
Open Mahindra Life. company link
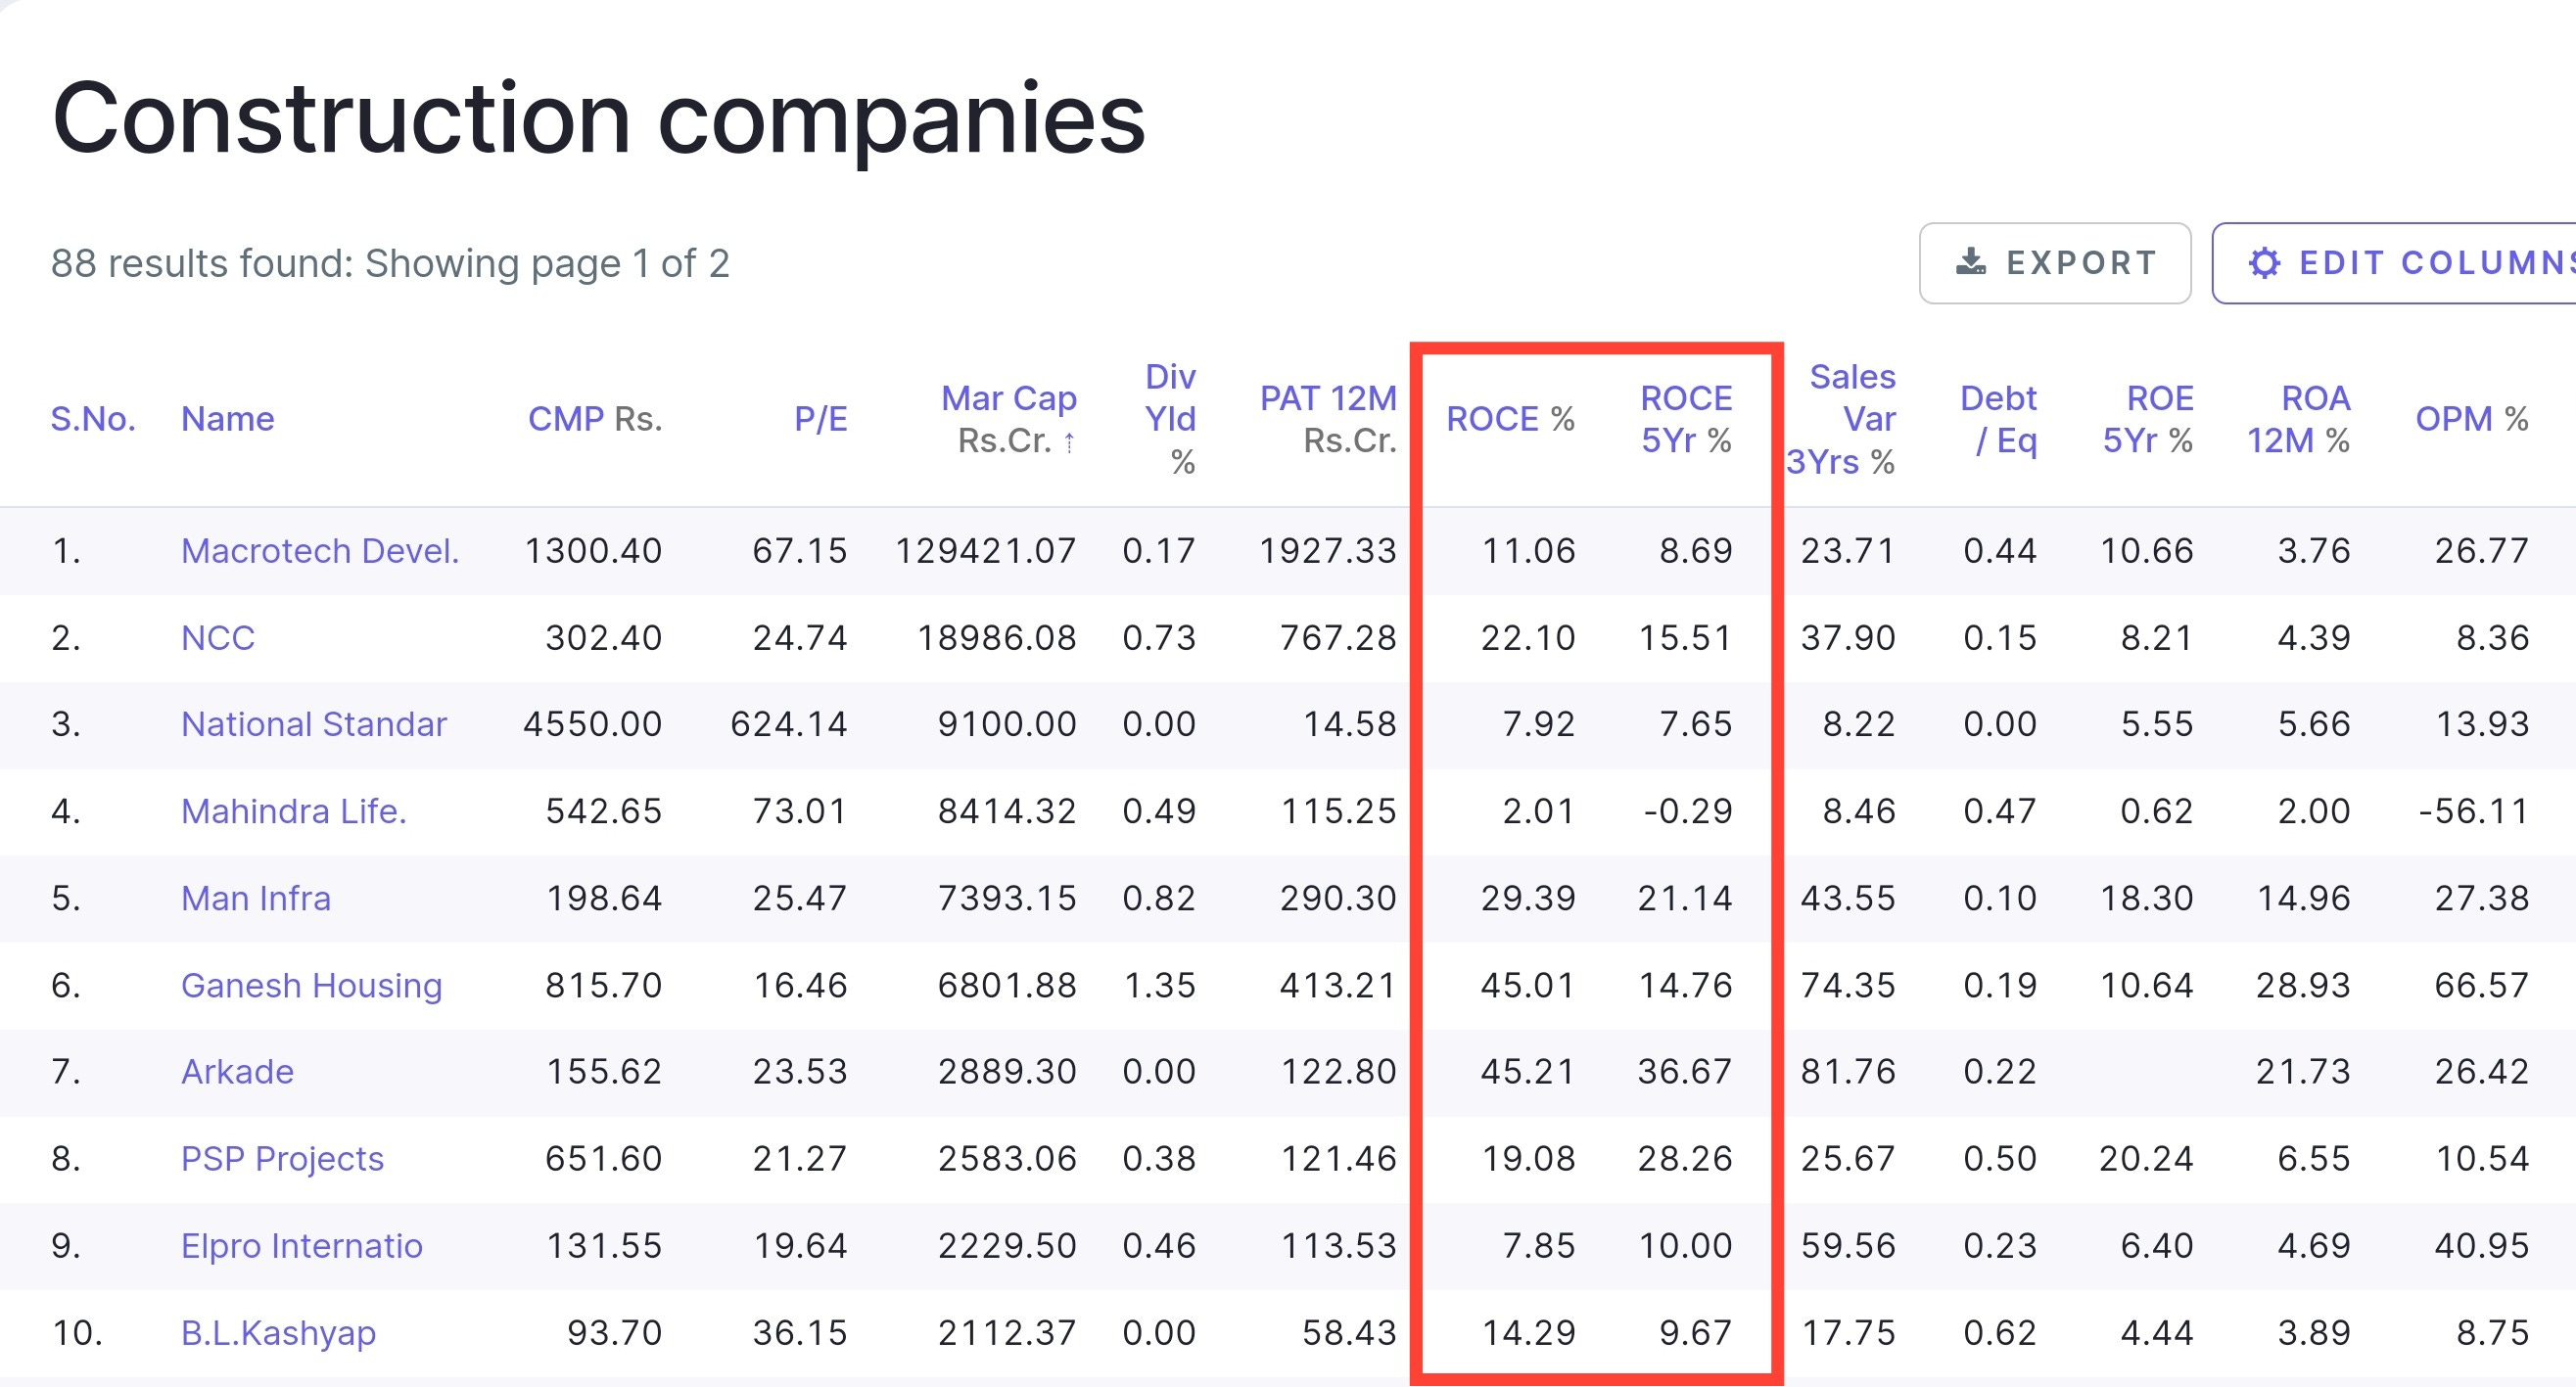[294, 811]
